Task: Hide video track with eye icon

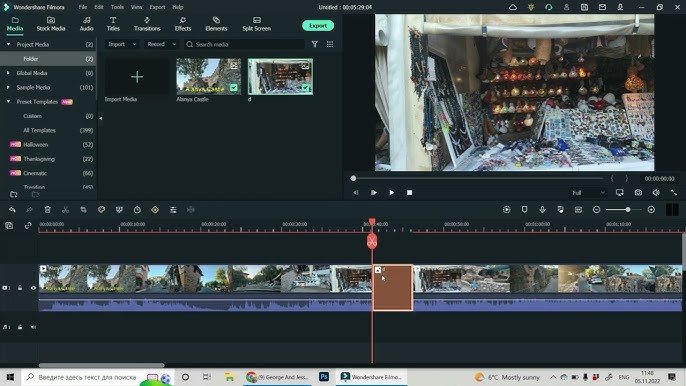Action: click(x=33, y=288)
